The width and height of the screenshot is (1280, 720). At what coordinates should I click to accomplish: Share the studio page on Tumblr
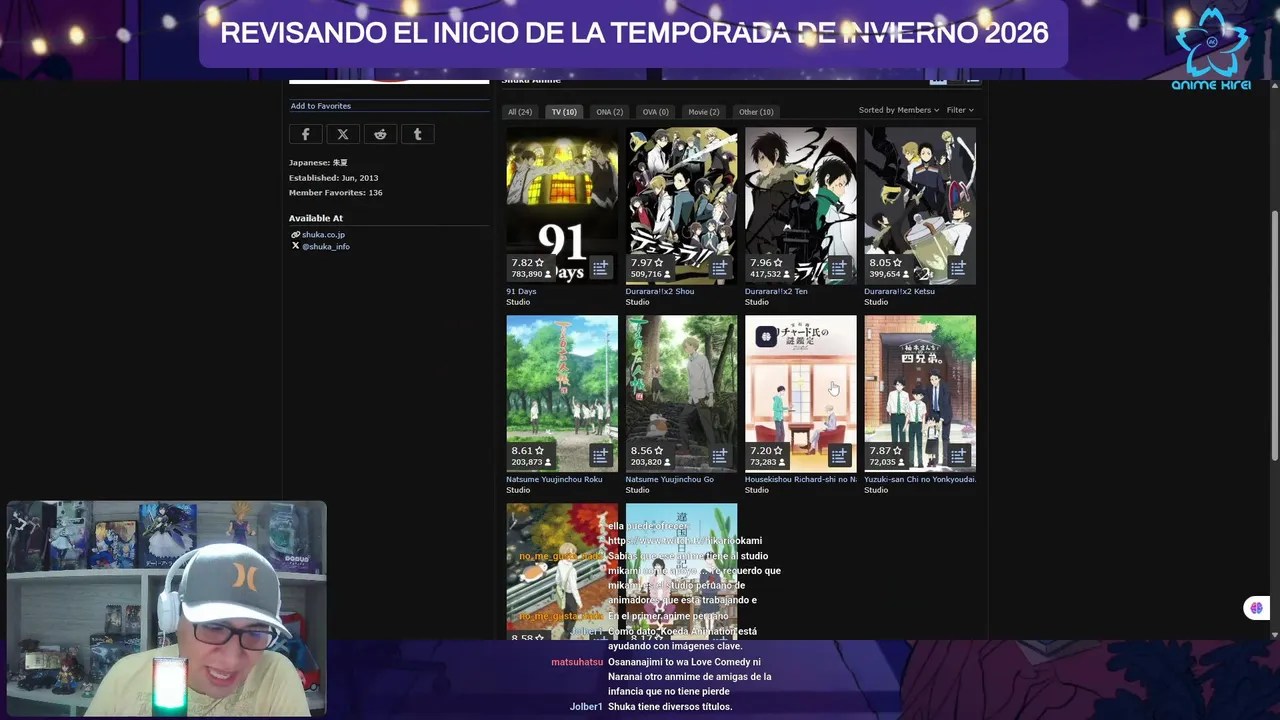click(x=417, y=134)
